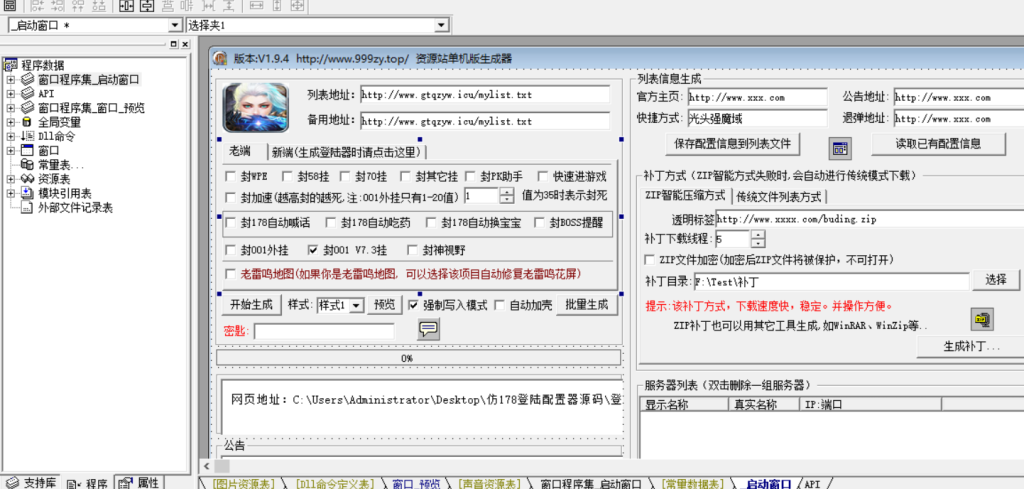Image resolution: width=1024 pixels, height=489 pixels.
Task: Enable the 自动加壳 checkbox
Action: click(x=499, y=305)
